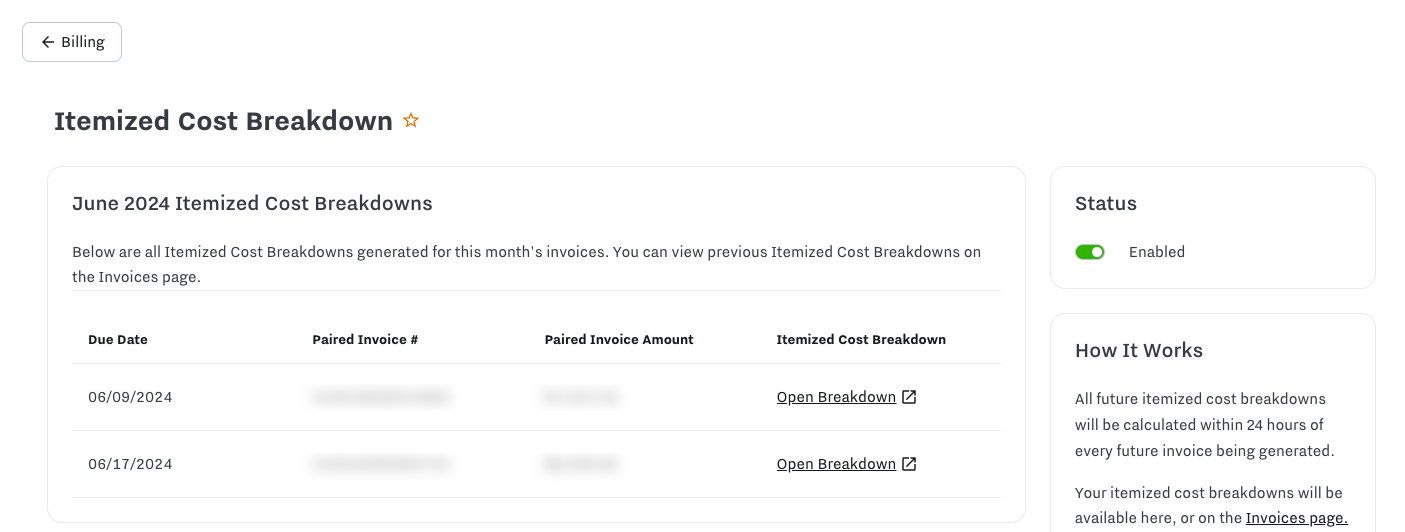The width and height of the screenshot is (1405, 532).
Task: Toggle the Status enabled switch off
Action: tap(1089, 252)
